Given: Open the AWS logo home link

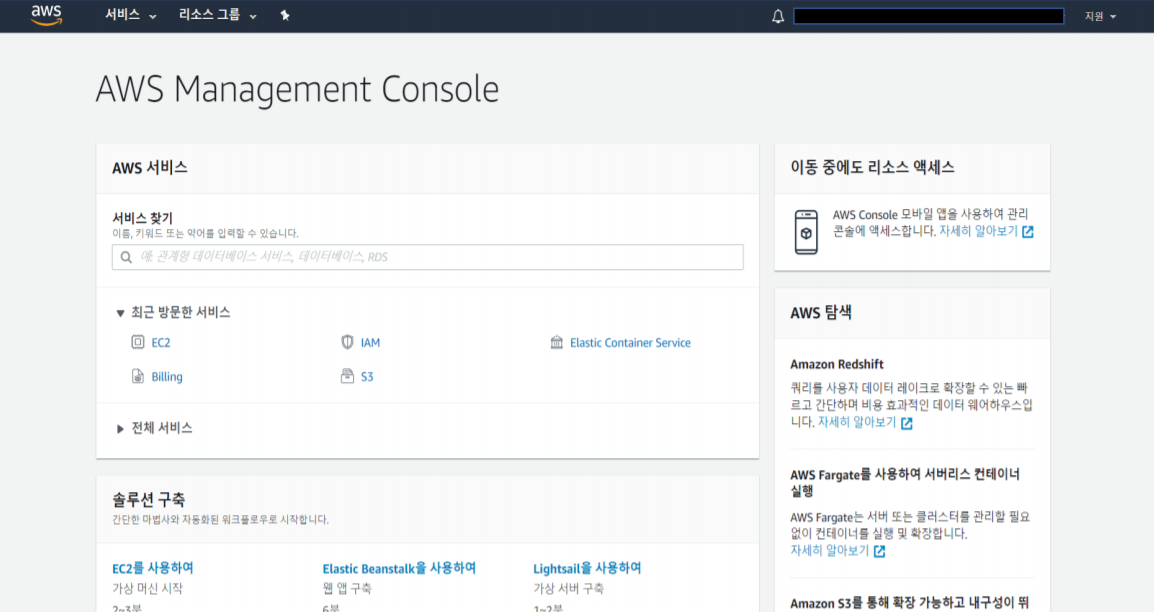Looking at the screenshot, I should click(x=46, y=15).
